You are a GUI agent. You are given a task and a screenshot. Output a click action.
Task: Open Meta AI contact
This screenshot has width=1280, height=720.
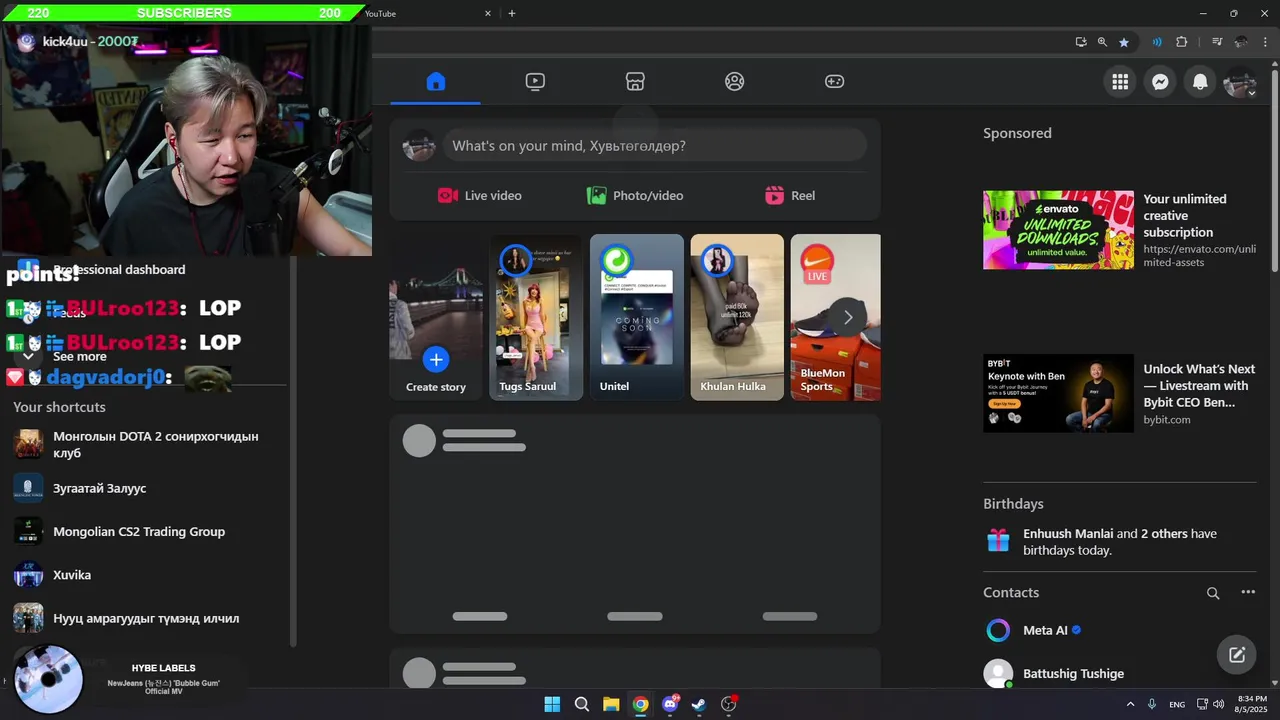[x=1120, y=630]
